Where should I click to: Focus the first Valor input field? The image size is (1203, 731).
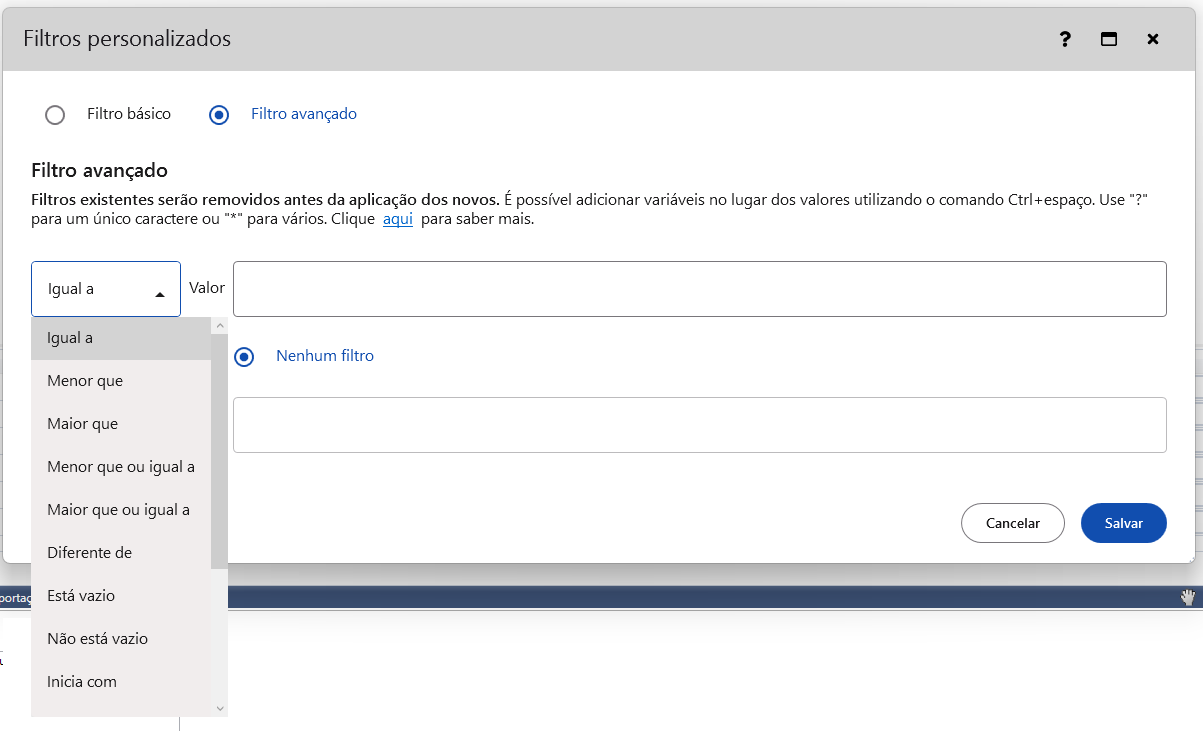pyautogui.click(x=699, y=289)
